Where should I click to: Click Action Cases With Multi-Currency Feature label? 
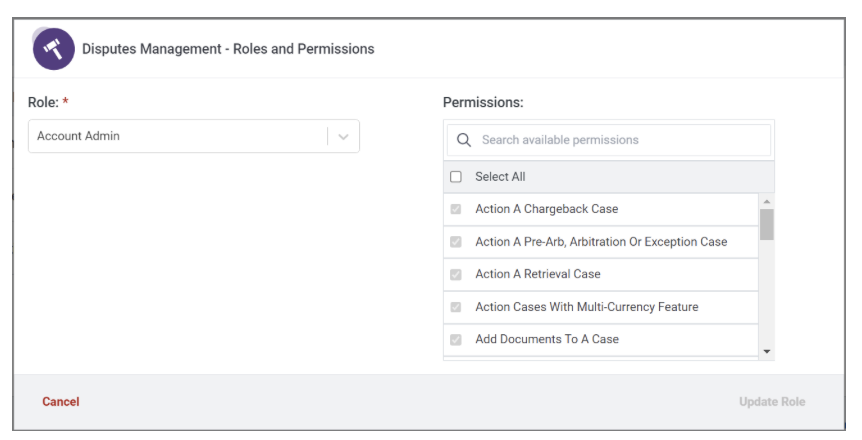[586, 307]
